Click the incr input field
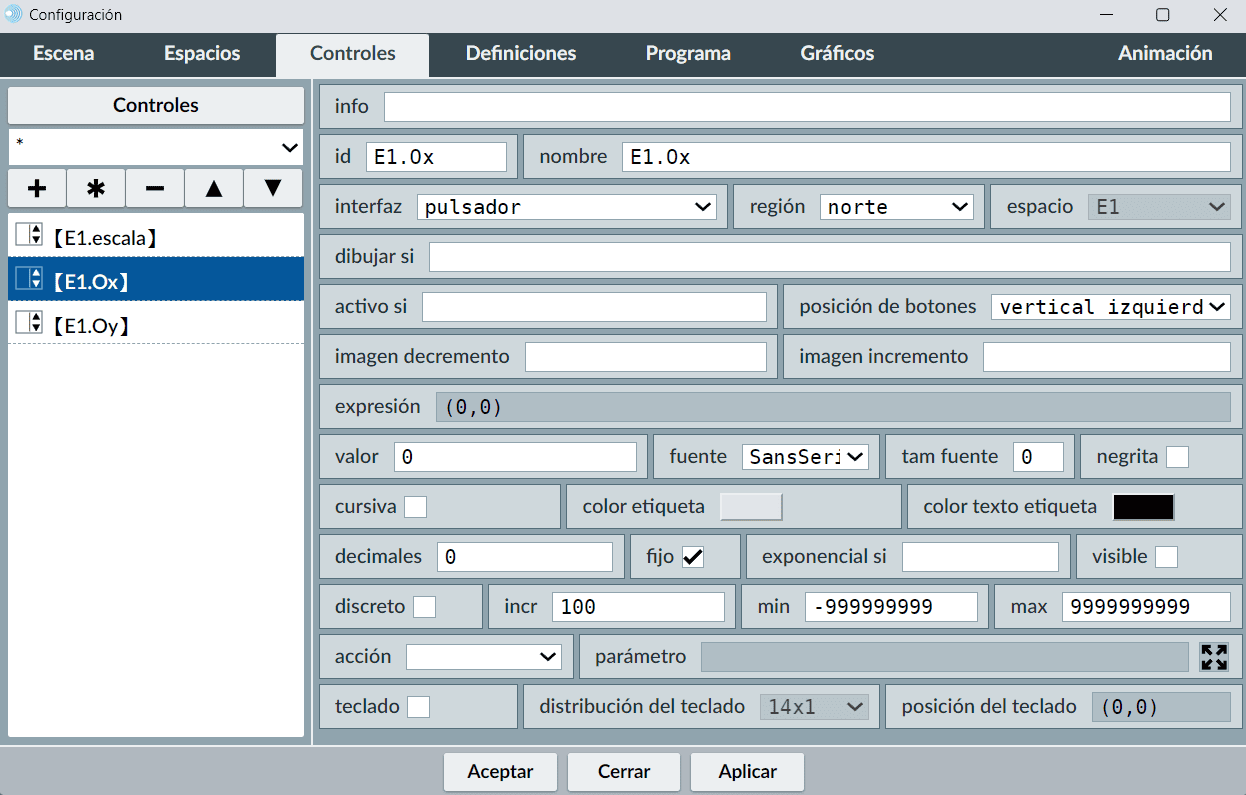 [x=637, y=607]
